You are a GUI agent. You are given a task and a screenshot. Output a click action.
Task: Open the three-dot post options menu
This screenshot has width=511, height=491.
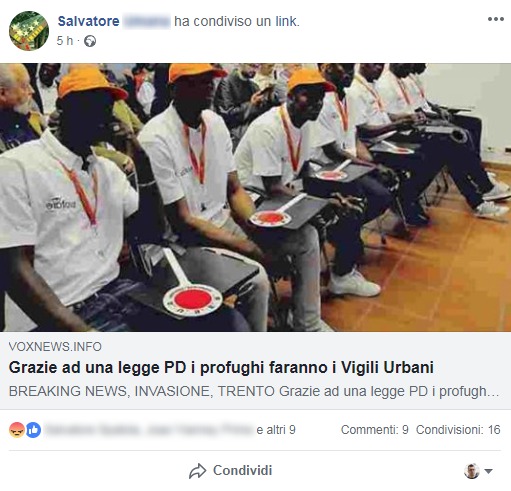coord(496,19)
